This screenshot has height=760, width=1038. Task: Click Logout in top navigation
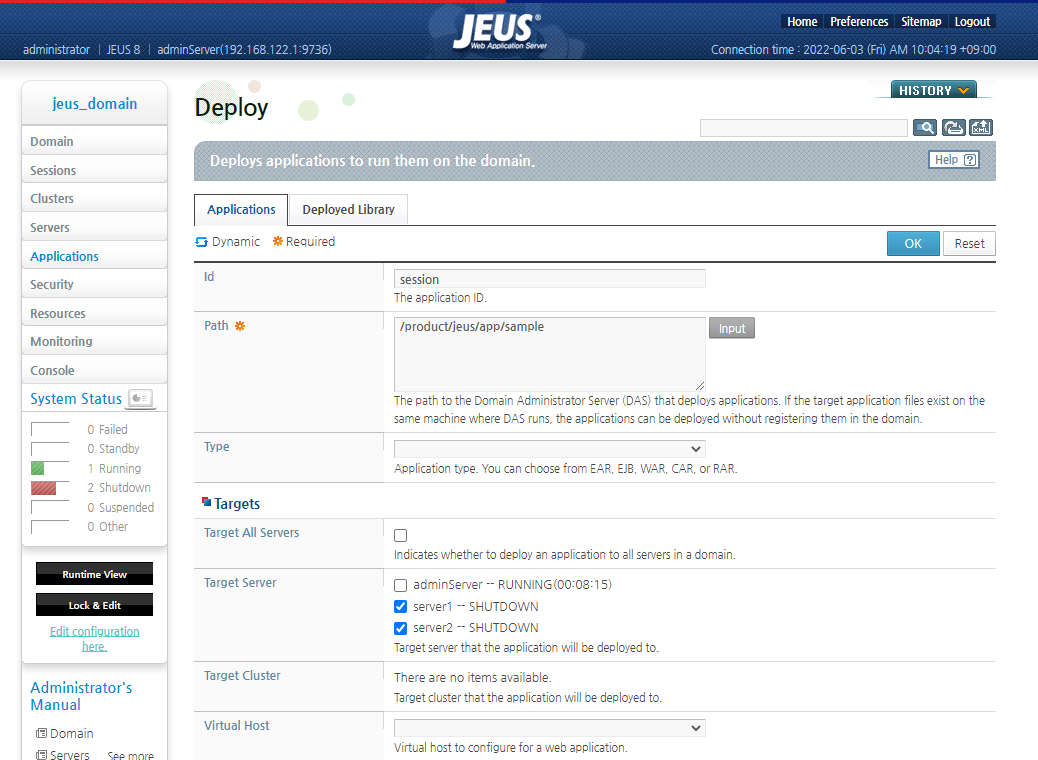(x=972, y=22)
